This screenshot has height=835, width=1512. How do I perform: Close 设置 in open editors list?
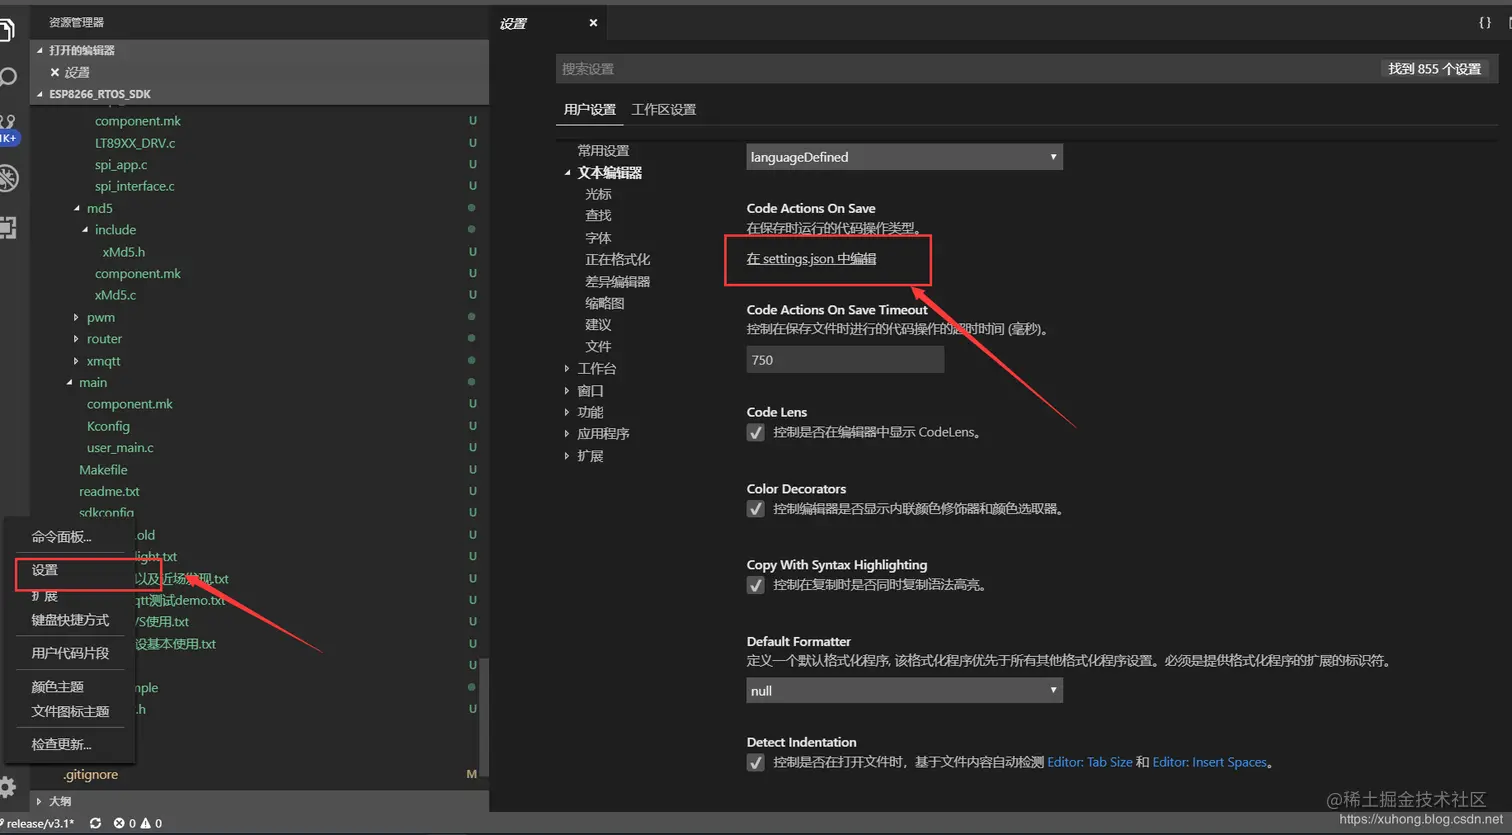(x=55, y=72)
